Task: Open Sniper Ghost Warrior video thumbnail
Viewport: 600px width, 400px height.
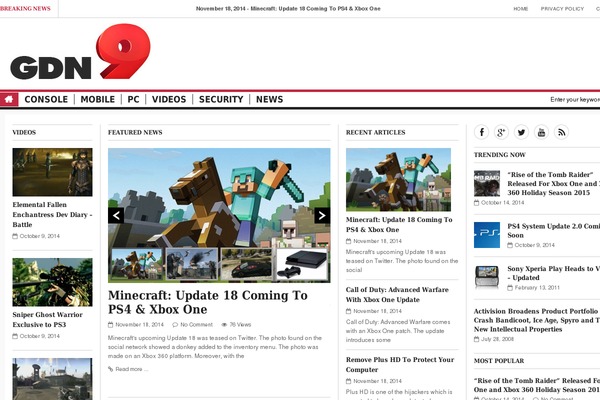Action: [52, 282]
